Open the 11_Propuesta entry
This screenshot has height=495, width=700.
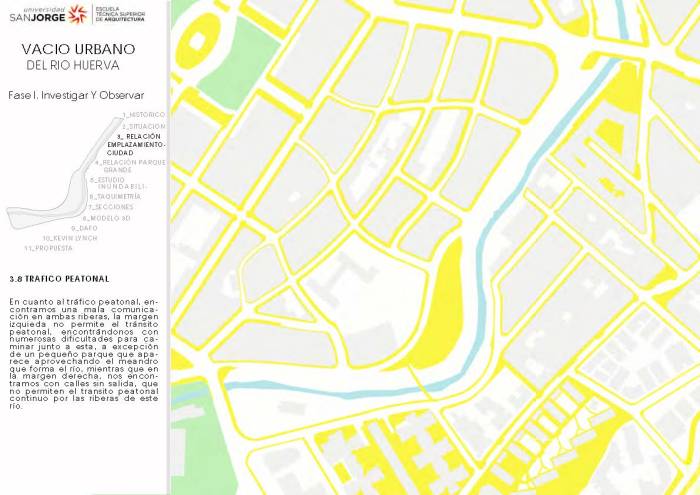pyautogui.click(x=49, y=247)
